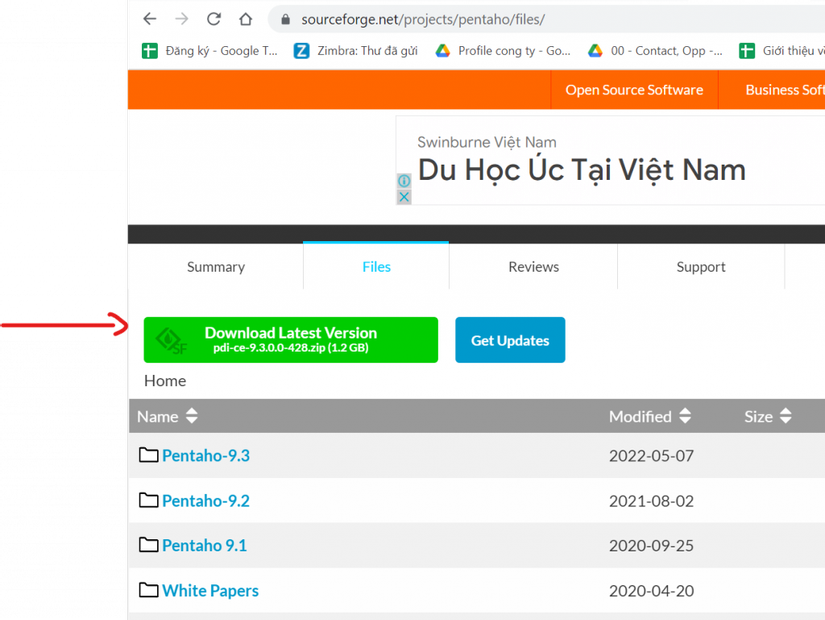Click the padlock site security icon
The image size is (825, 620).
(286, 19)
